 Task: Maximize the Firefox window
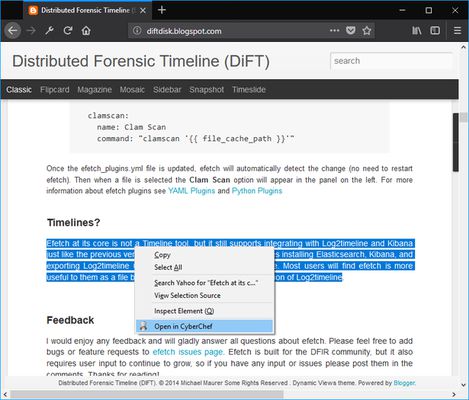pyautogui.click(x=429, y=10)
